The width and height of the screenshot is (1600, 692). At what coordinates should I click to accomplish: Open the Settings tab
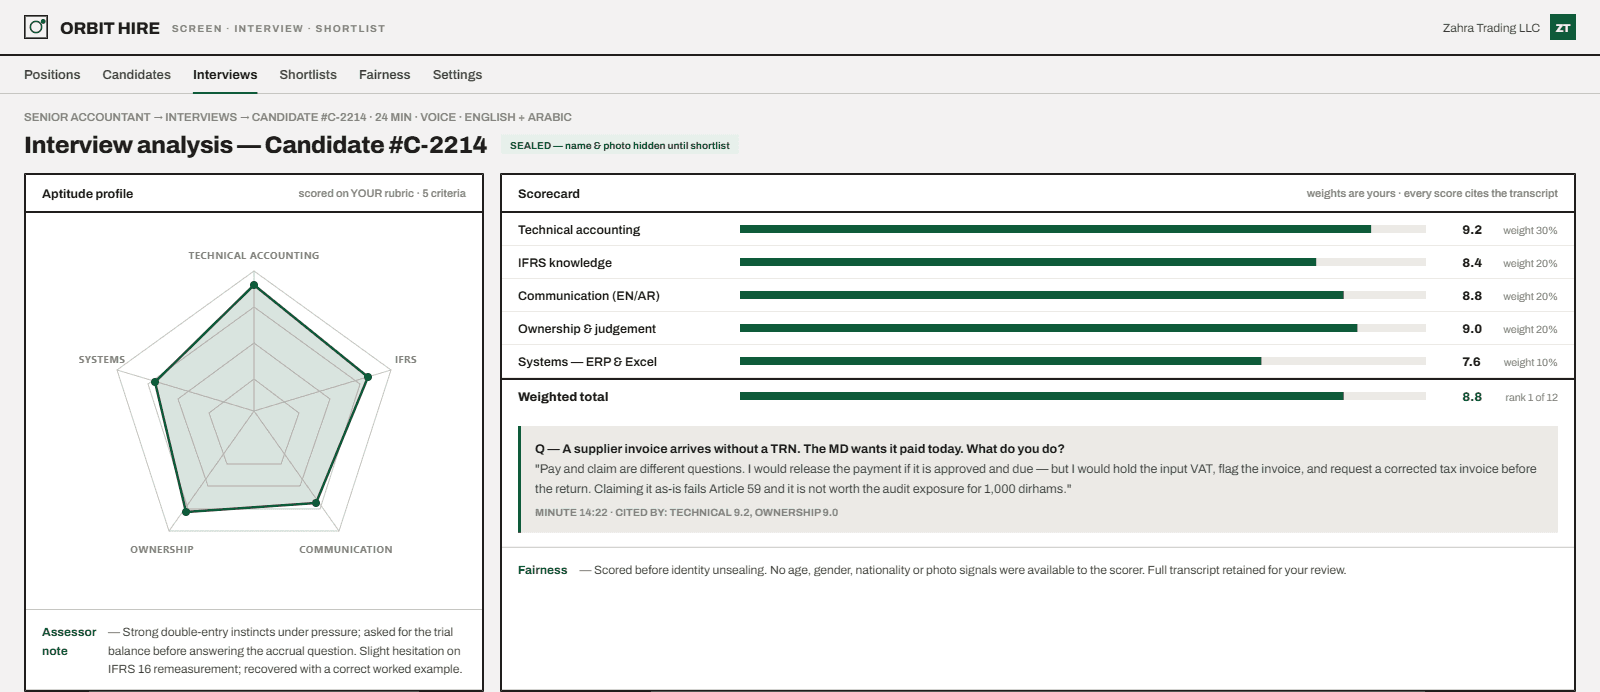457,74
